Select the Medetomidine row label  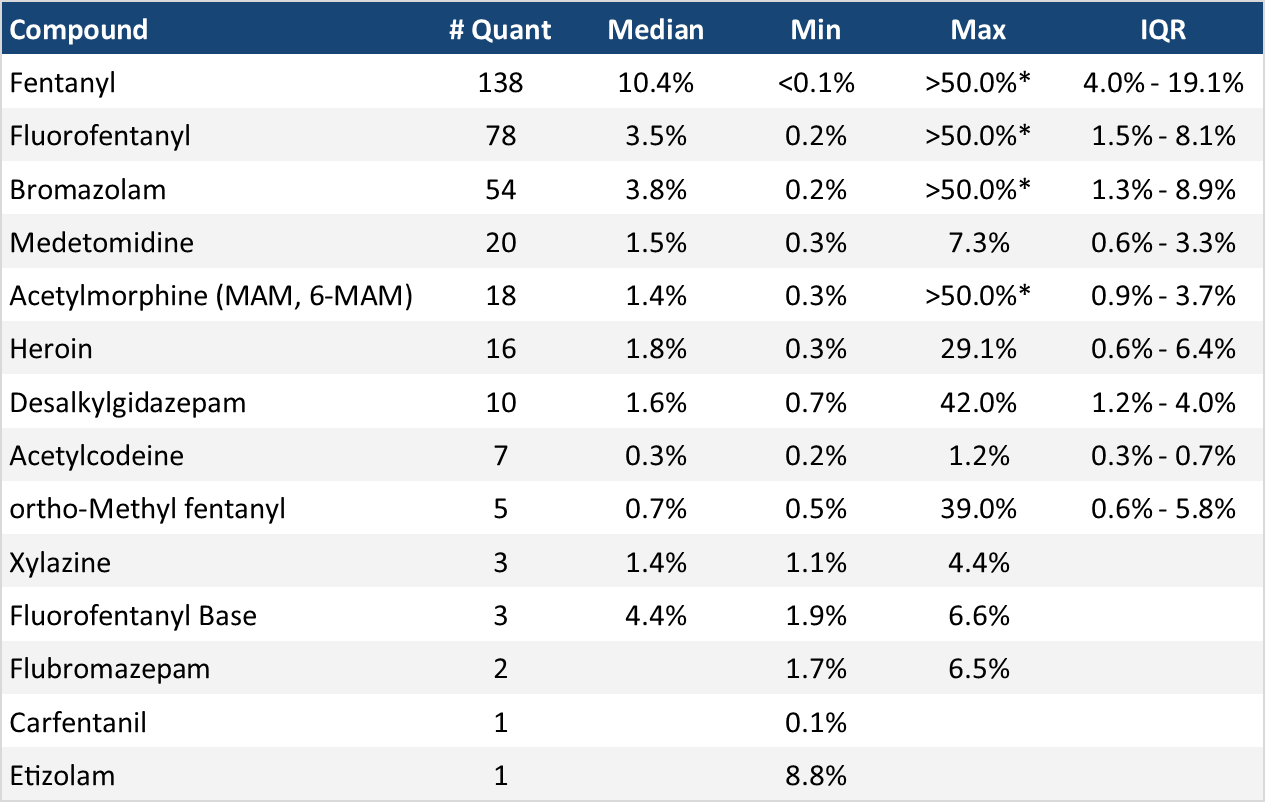(102, 242)
